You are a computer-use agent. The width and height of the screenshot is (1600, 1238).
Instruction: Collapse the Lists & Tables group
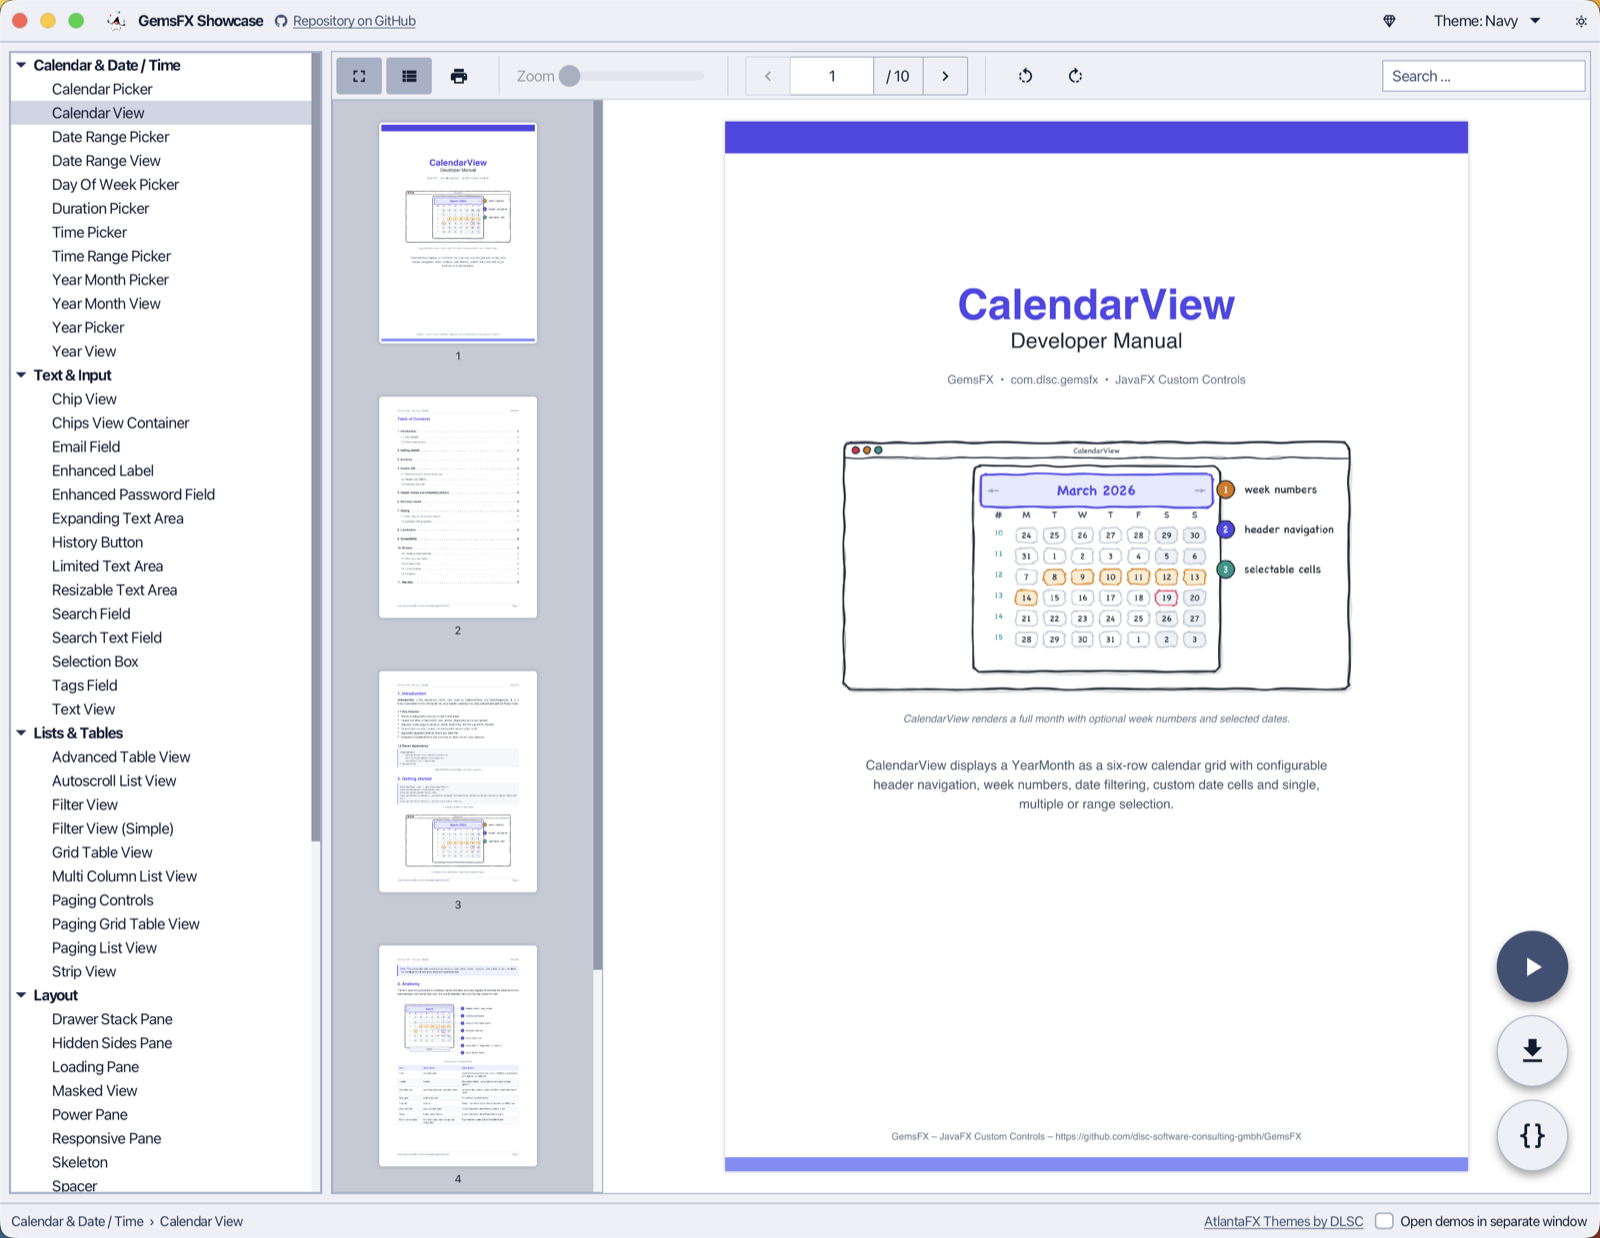coord(21,733)
